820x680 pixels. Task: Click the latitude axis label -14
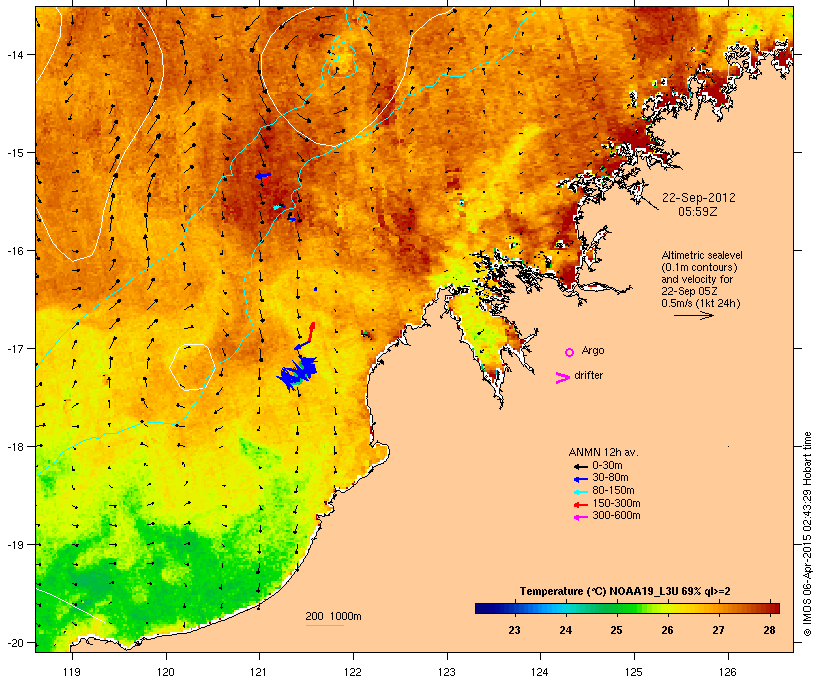click(14, 54)
